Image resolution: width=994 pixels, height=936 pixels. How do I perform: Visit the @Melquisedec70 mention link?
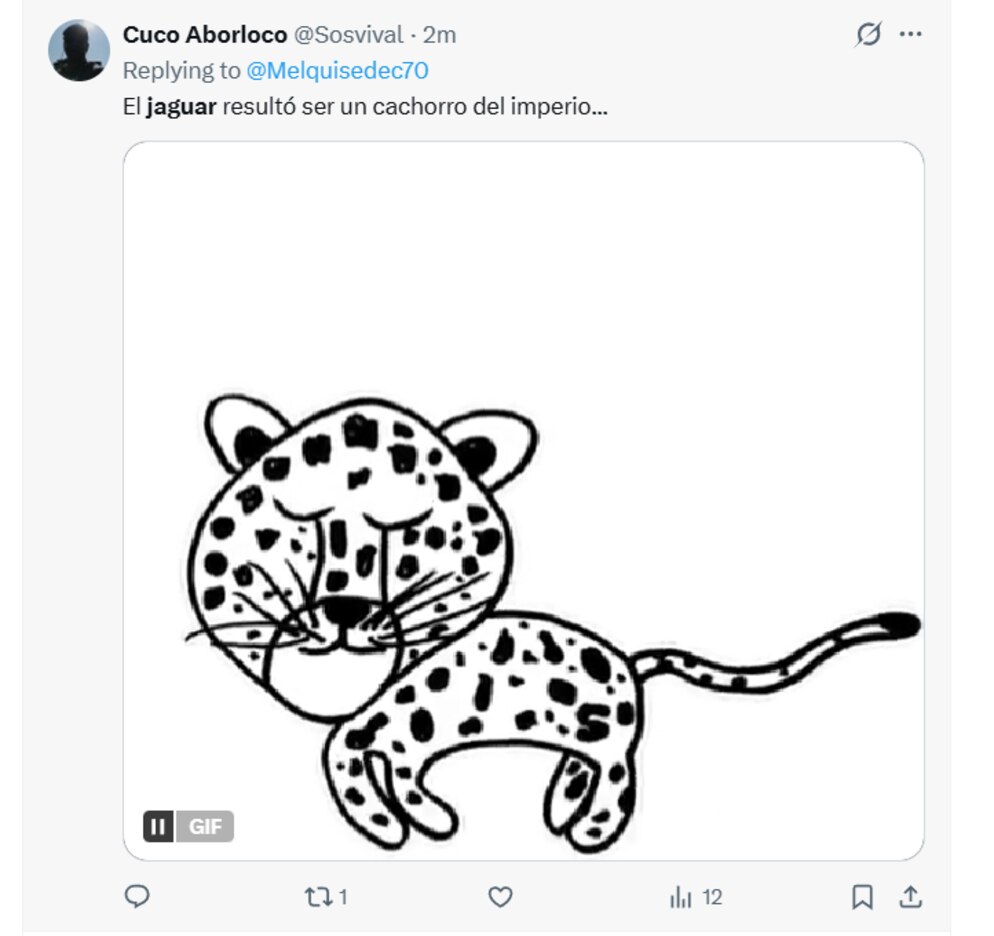coord(337,70)
